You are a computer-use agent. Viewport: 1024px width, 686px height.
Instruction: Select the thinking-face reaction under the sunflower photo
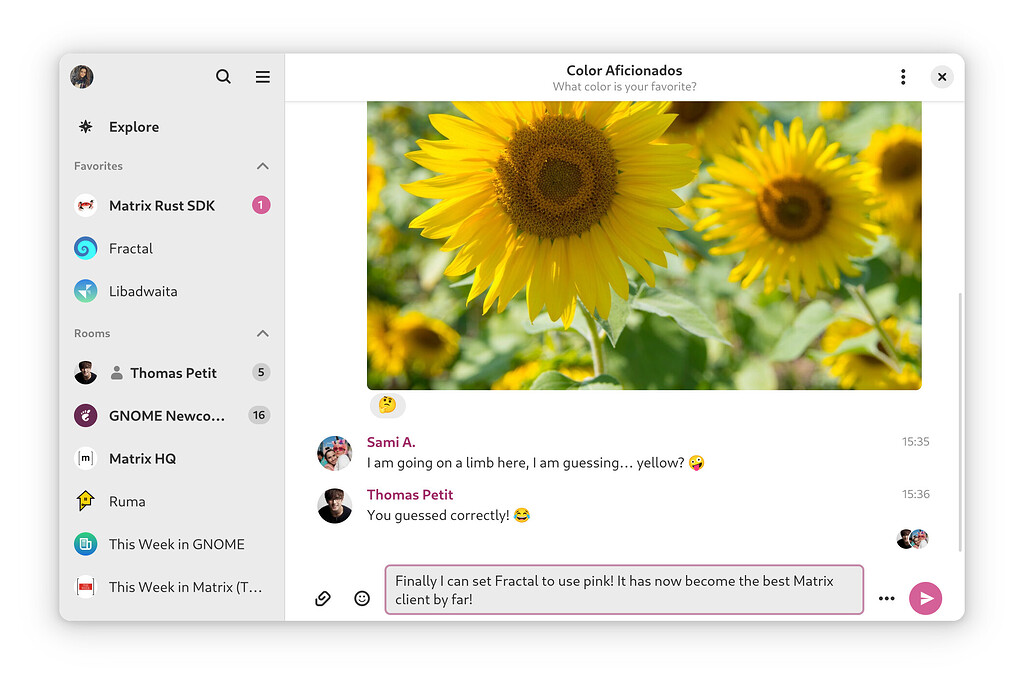tap(388, 405)
